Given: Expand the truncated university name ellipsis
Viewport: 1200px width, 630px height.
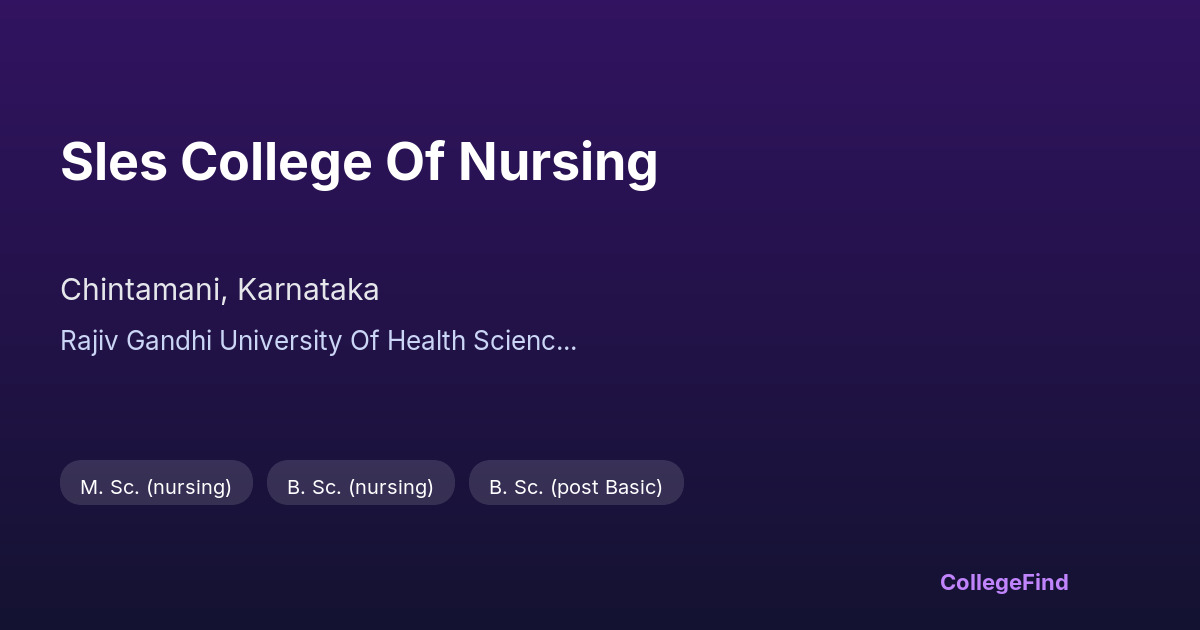Looking at the screenshot, I should point(566,341).
